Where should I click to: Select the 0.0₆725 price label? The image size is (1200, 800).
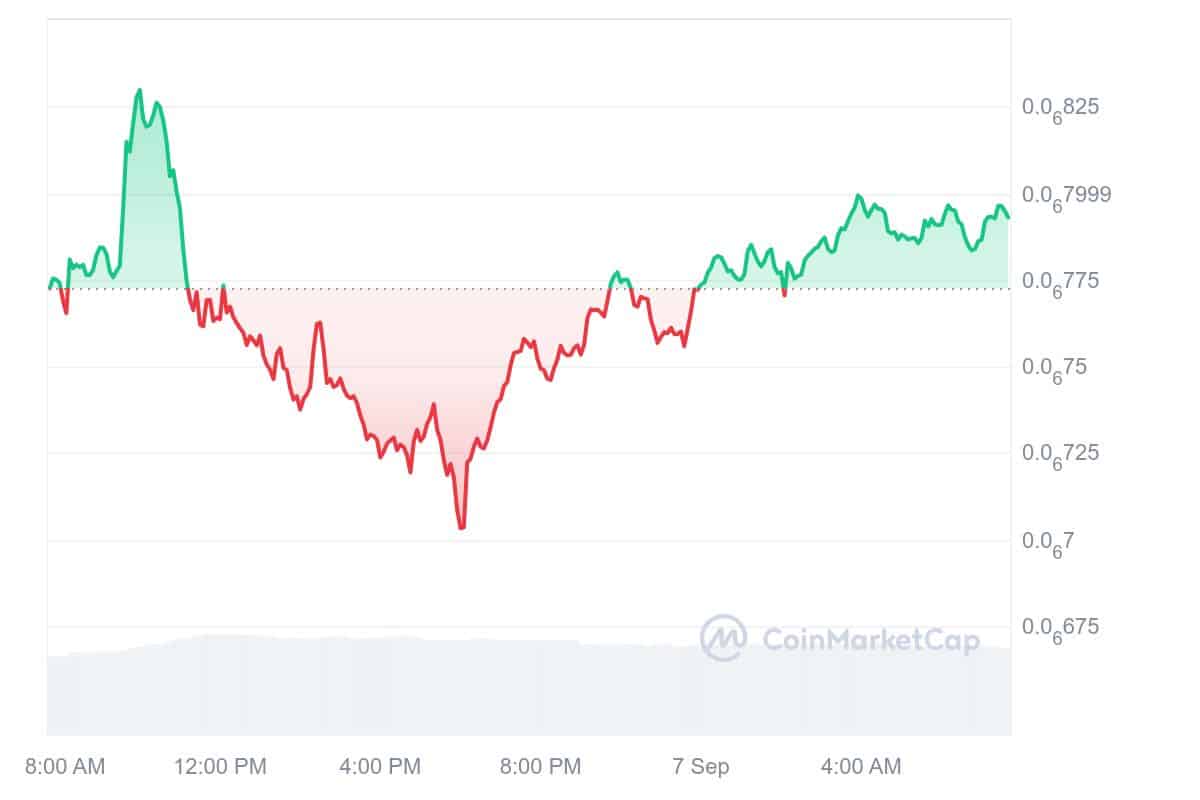point(1060,453)
